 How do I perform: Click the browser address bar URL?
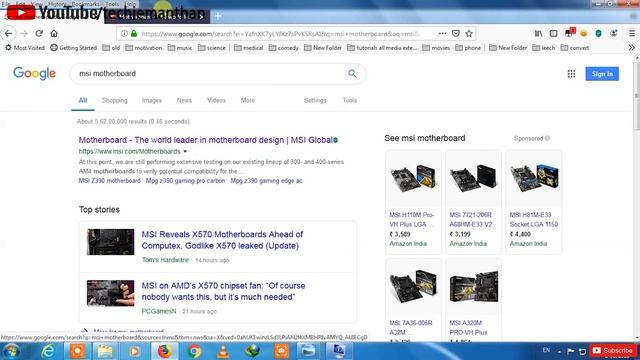(x=282, y=33)
